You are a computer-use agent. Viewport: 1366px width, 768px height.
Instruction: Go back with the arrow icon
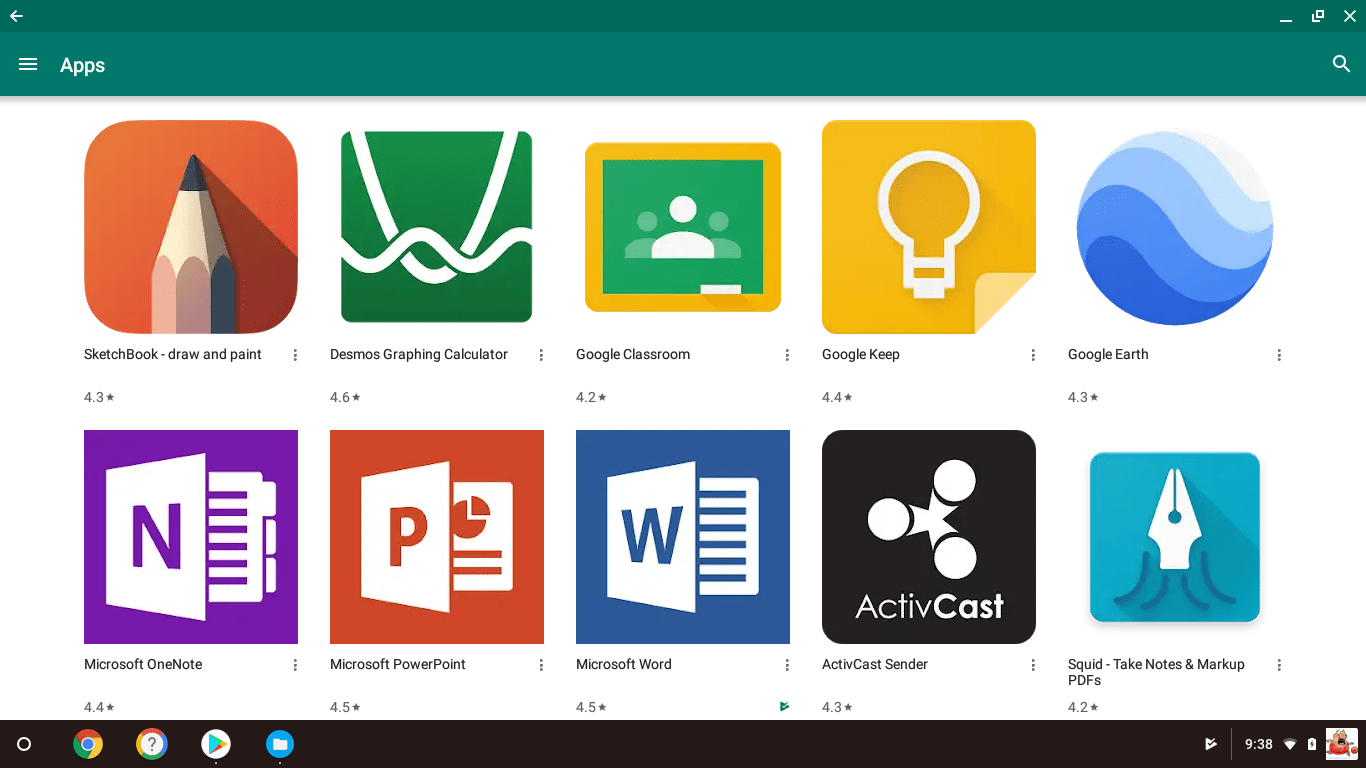tap(16, 16)
